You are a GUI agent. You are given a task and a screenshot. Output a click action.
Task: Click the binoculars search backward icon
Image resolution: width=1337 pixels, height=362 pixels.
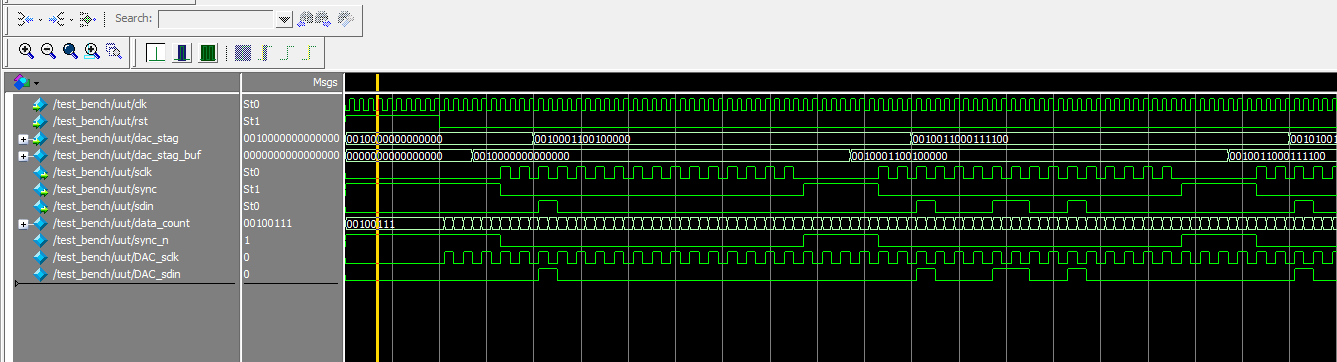pyautogui.click(x=306, y=18)
